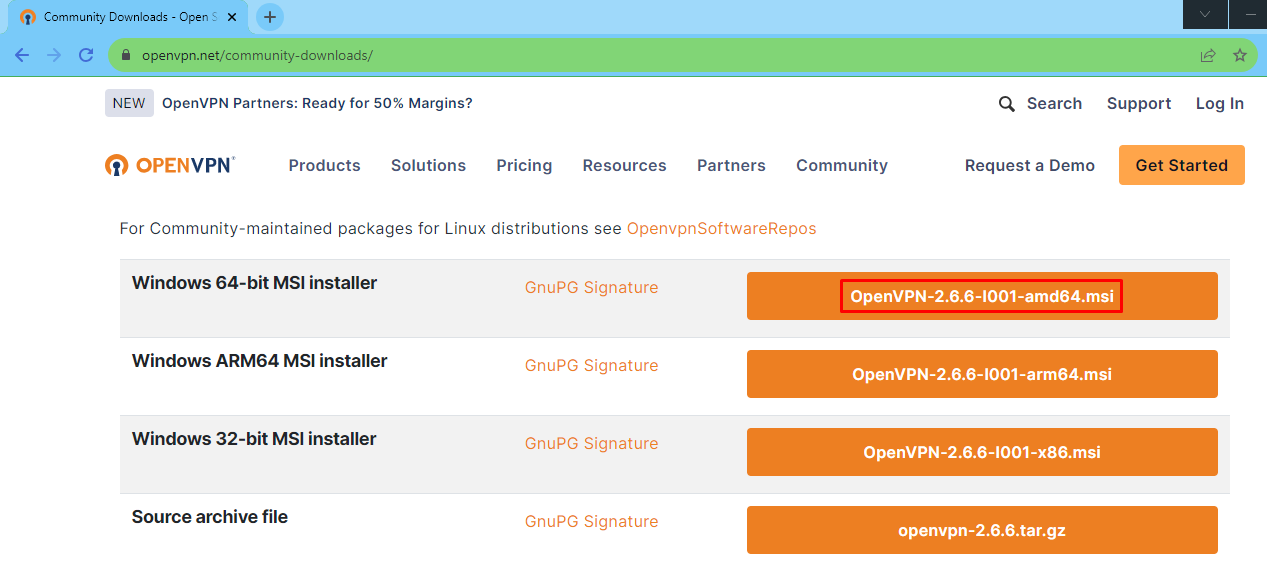
Task: Open the Support link
Action: (1139, 104)
